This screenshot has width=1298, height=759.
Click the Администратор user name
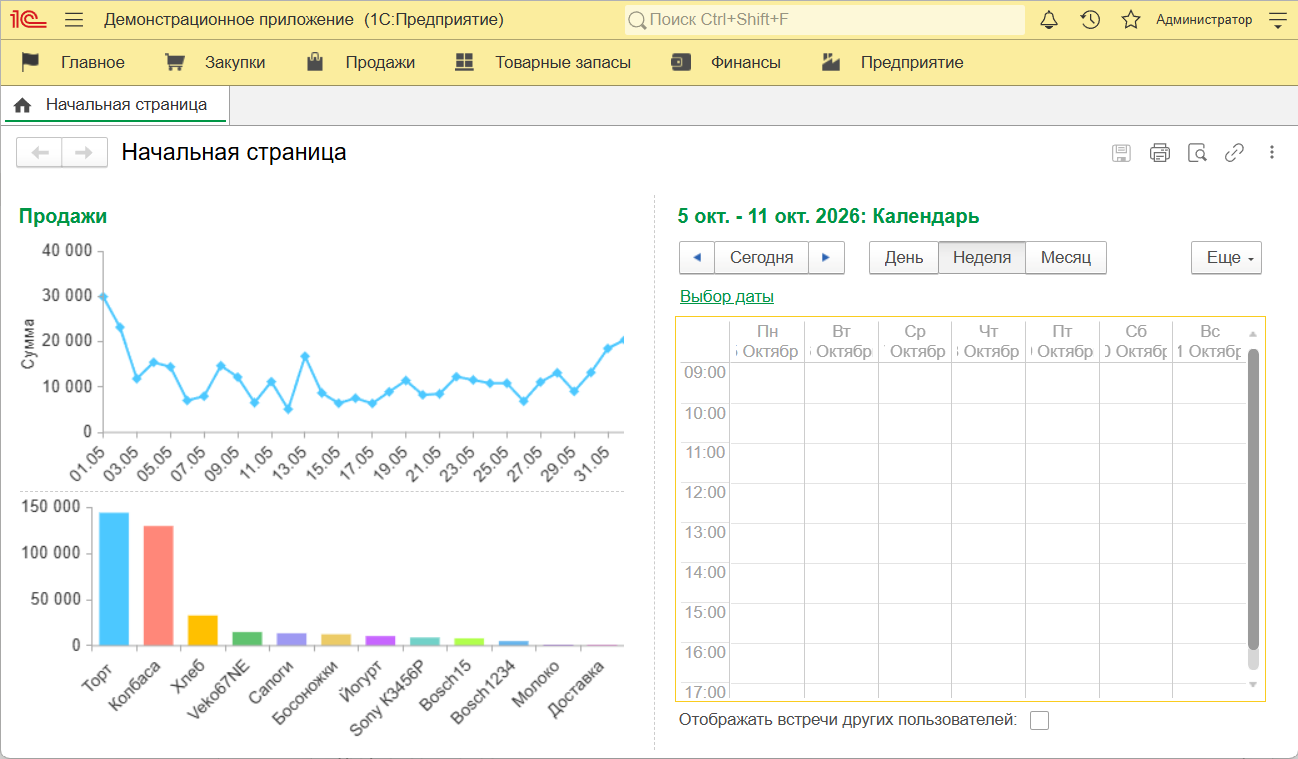(x=1204, y=20)
